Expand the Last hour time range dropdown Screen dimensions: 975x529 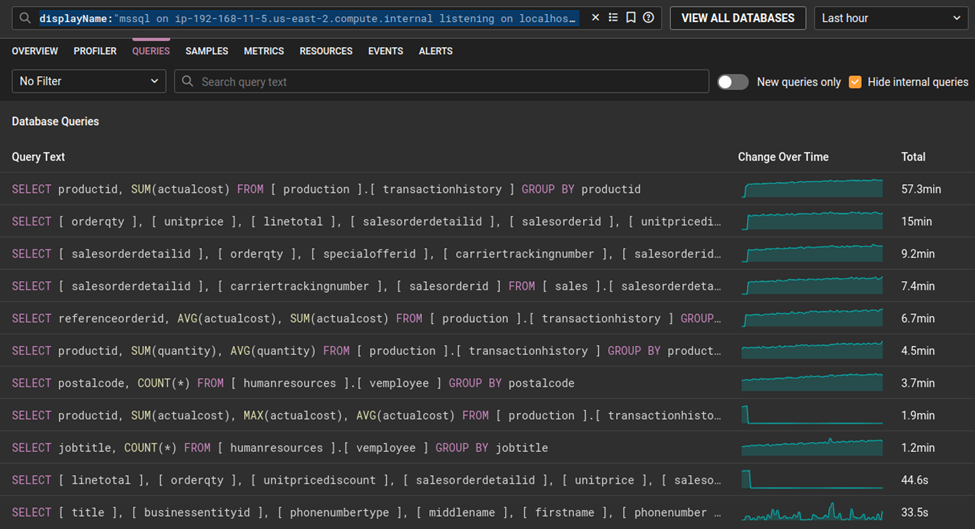[890, 18]
